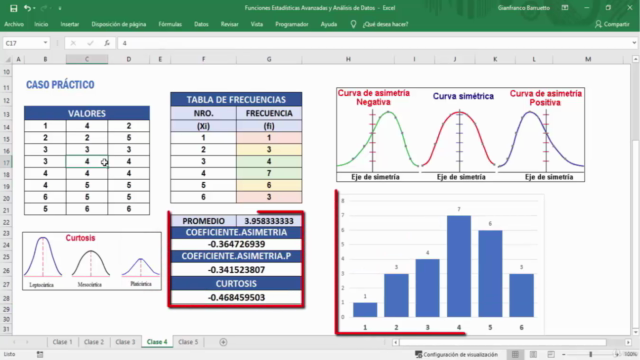Expand the Name Box dropdown arrow

coord(45,43)
